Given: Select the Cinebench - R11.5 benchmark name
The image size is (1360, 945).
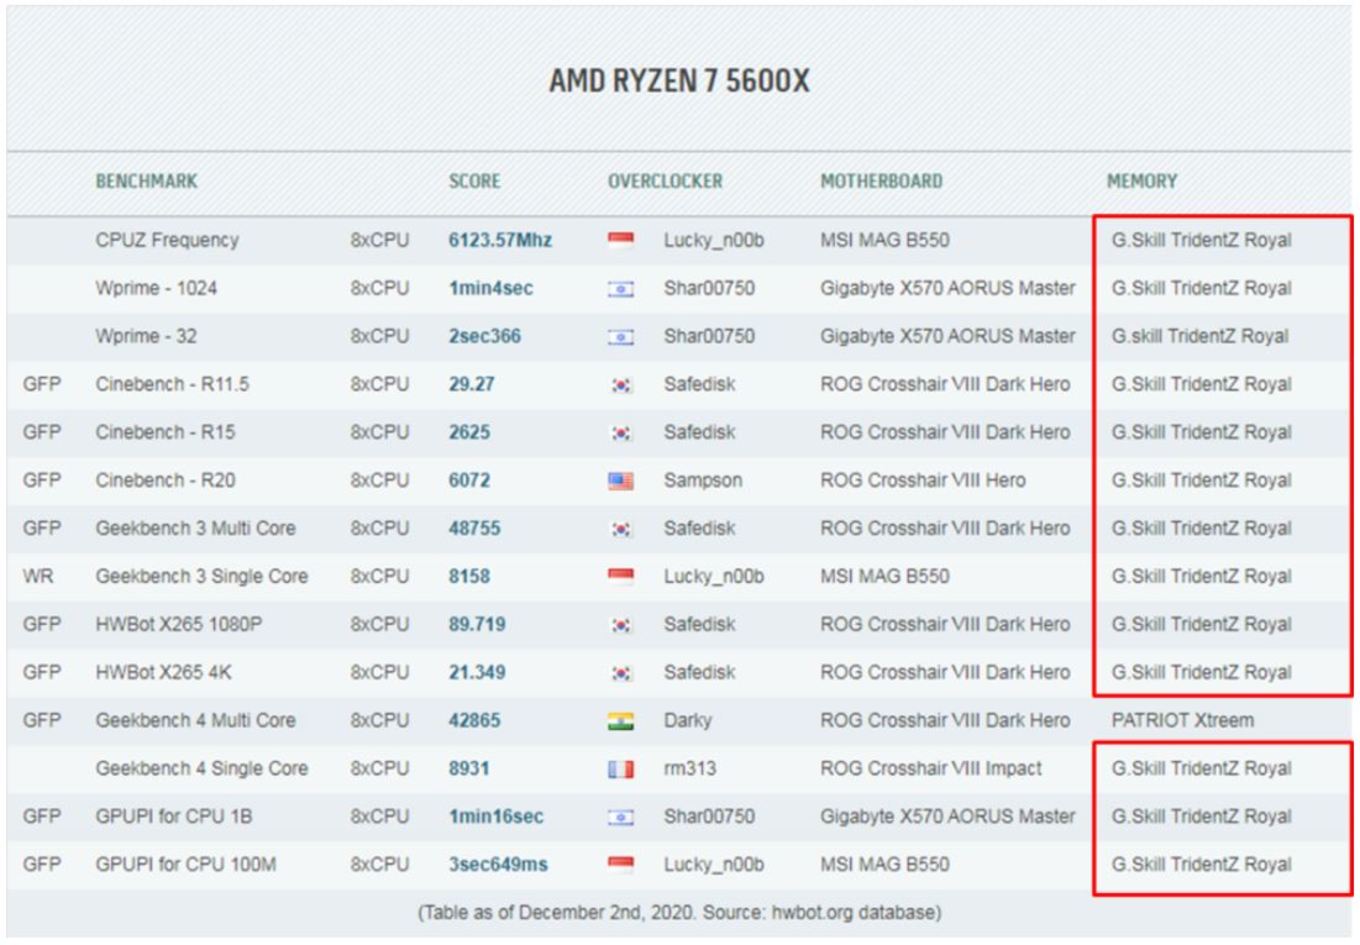Looking at the screenshot, I should tap(172, 384).
